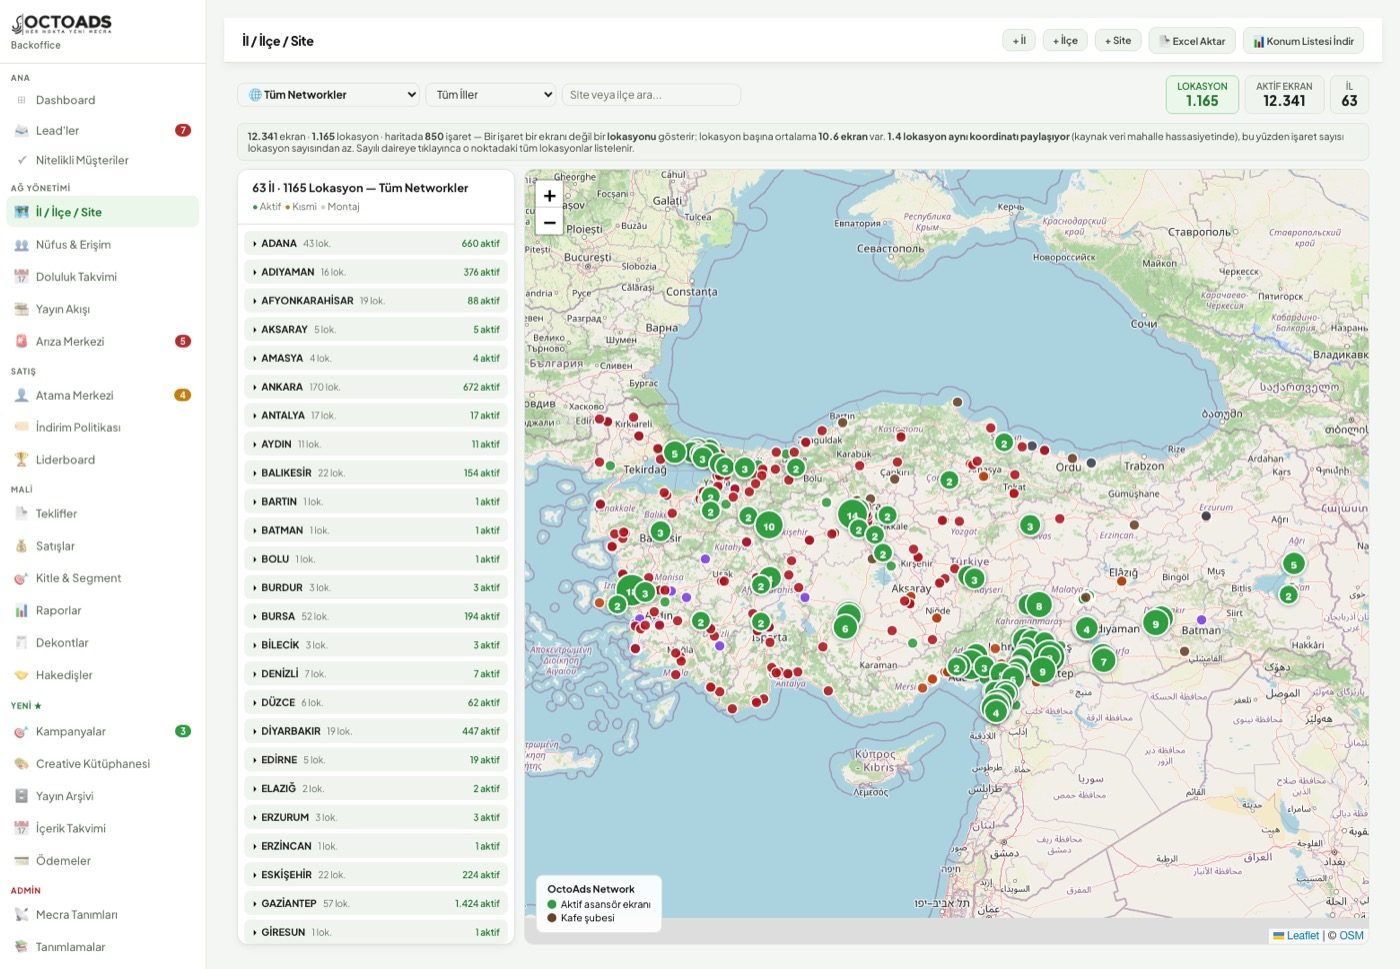The height and width of the screenshot is (969, 1400).
Task: Click the Teklifler document icon
Action: tap(21, 514)
